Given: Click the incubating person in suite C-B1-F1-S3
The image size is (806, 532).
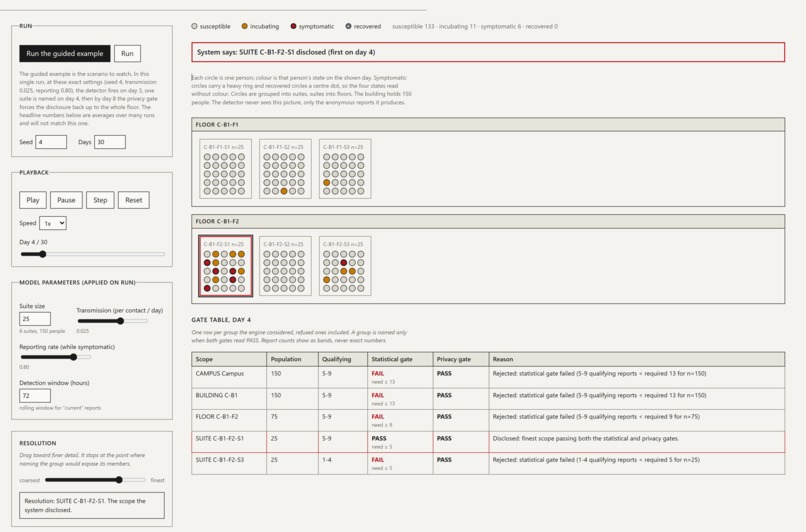Looking at the screenshot, I should pos(326,182).
